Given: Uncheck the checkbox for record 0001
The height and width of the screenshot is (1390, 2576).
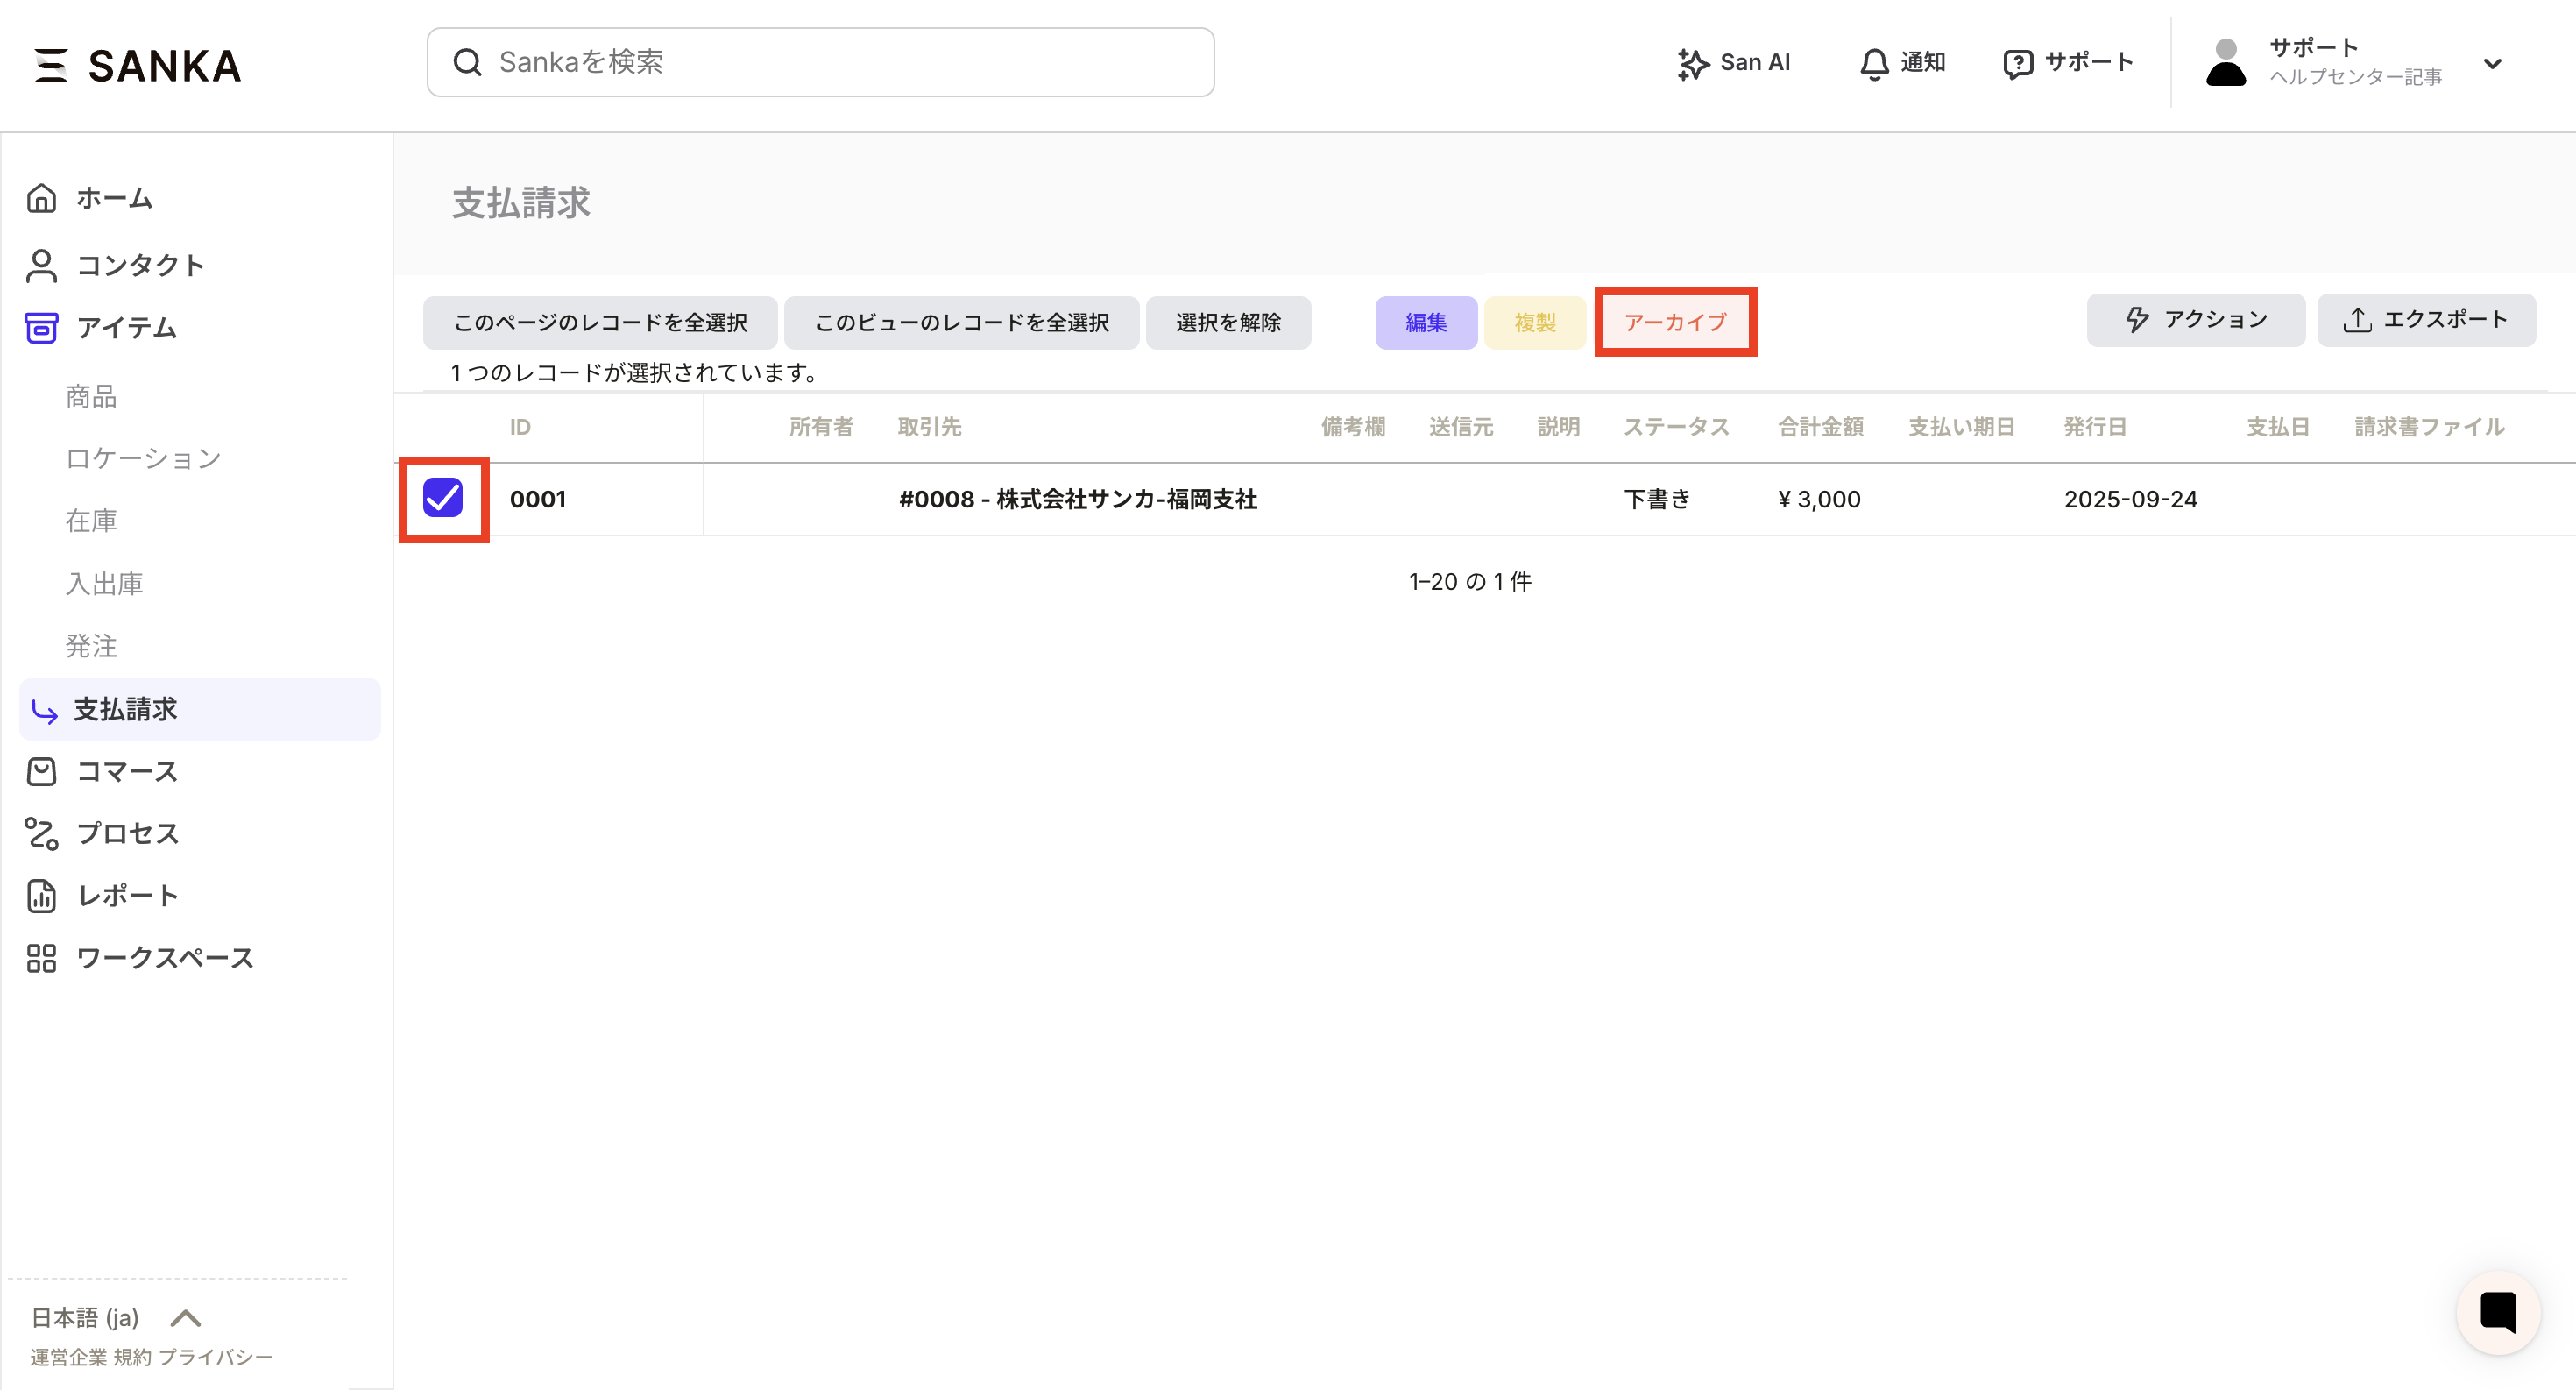Looking at the screenshot, I should (443, 498).
